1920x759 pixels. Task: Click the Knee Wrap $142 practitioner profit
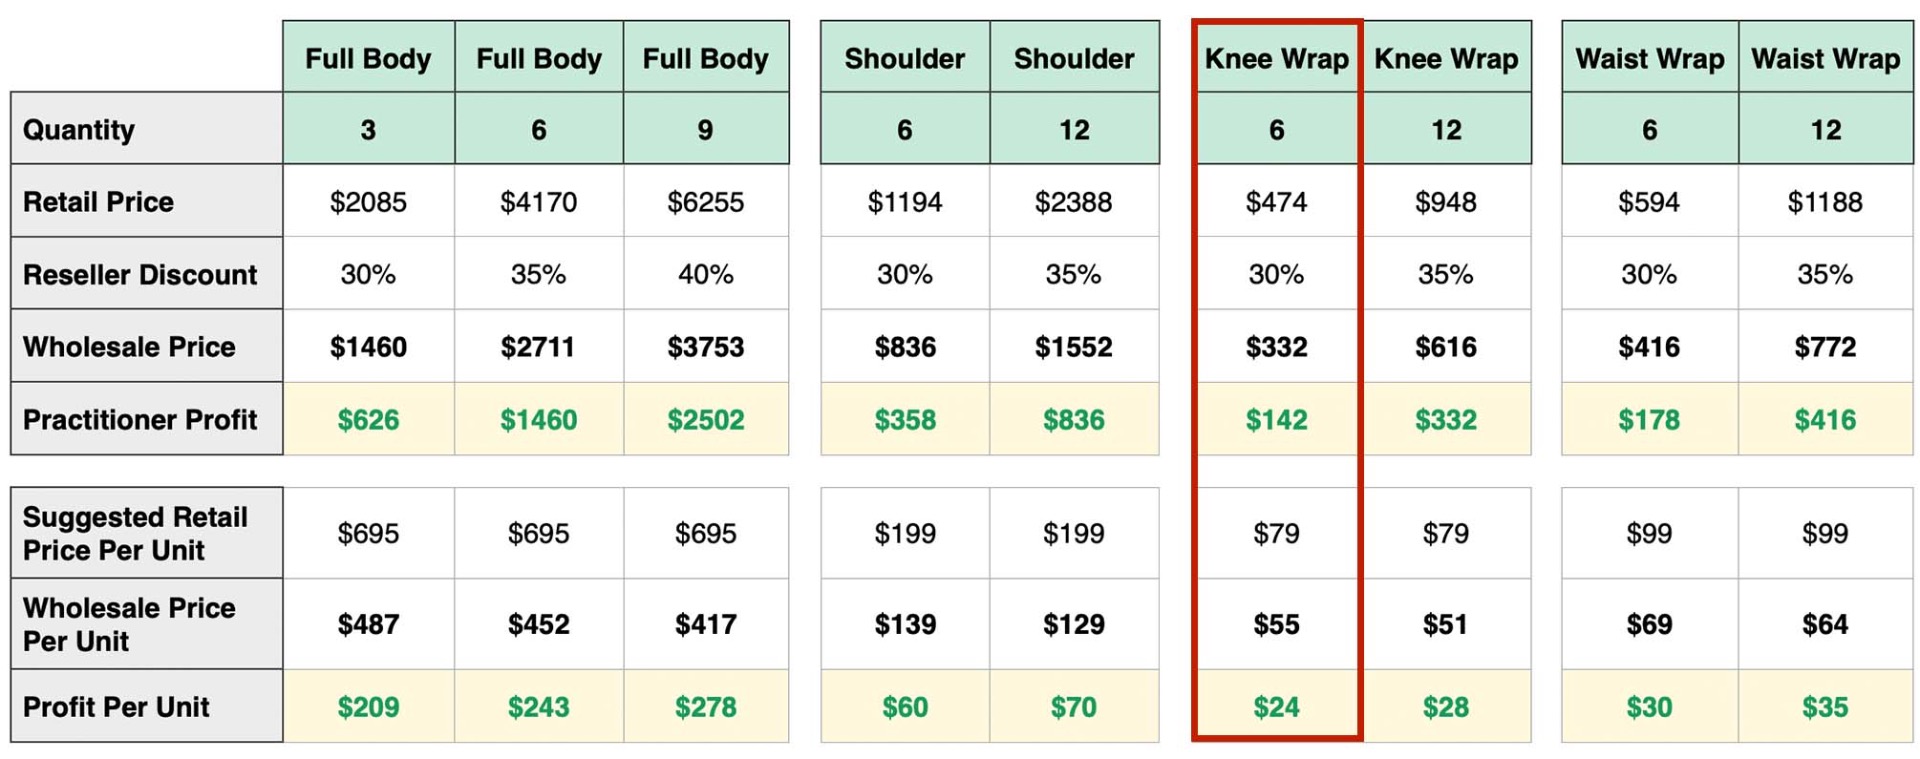[x=1276, y=419]
